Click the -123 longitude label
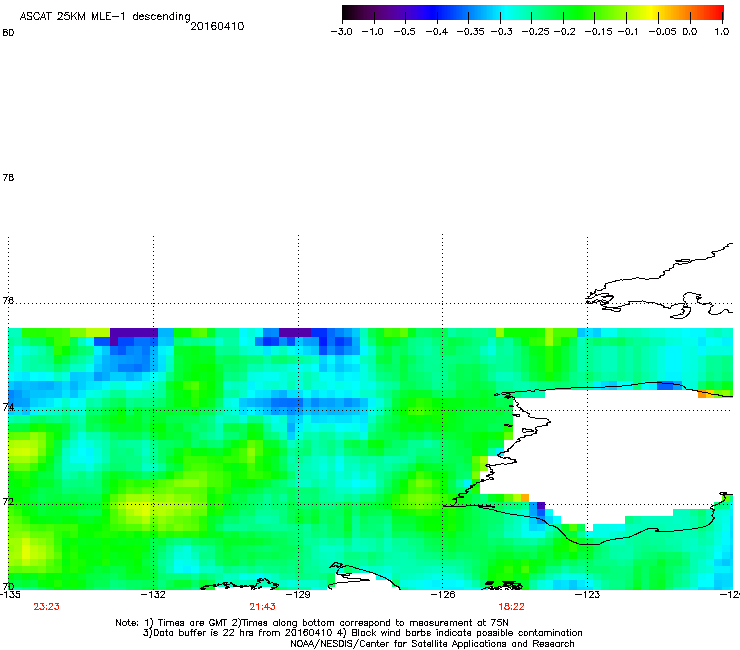 pos(587,594)
